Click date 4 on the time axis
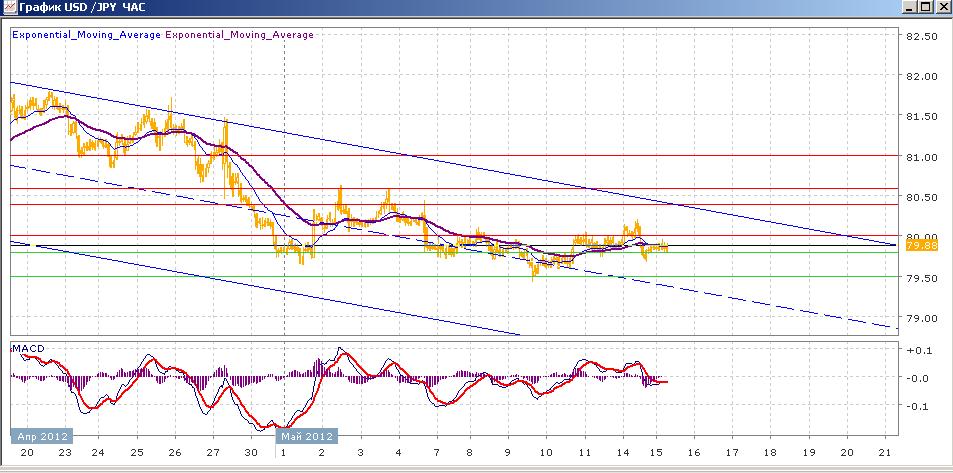This screenshot has width=953, height=473. (x=398, y=453)
